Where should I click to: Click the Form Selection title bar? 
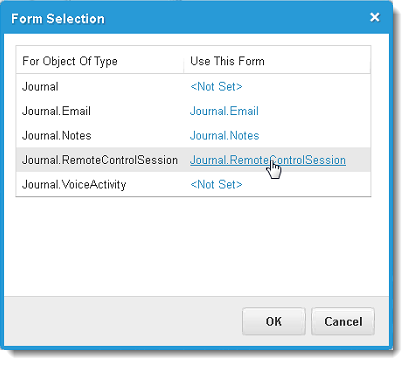tap(187, 18)
